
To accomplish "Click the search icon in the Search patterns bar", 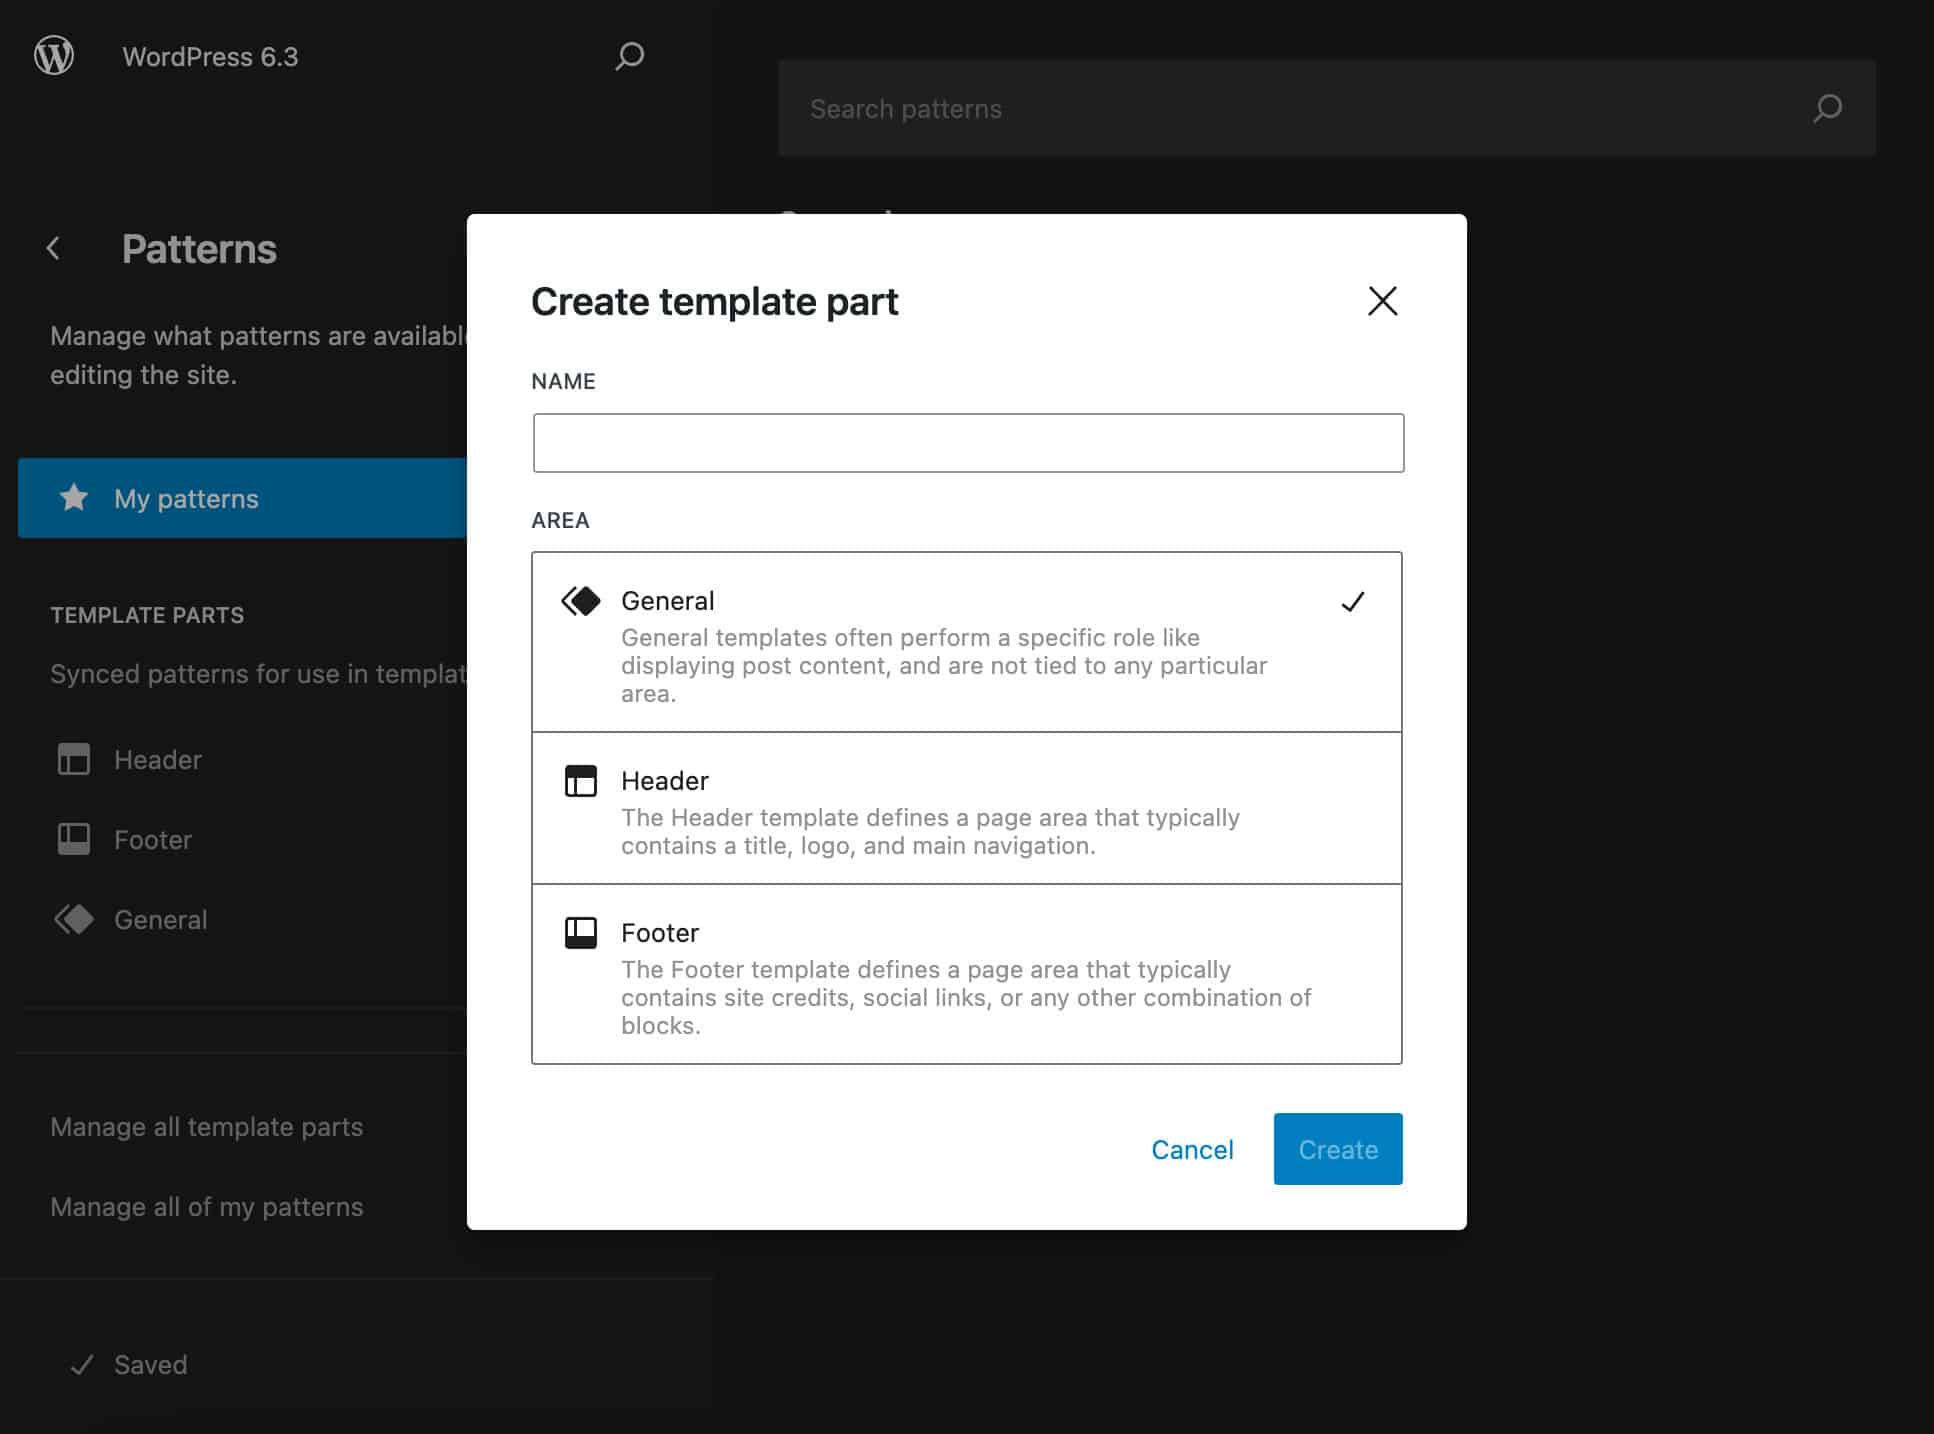I will coord(1828,108).
